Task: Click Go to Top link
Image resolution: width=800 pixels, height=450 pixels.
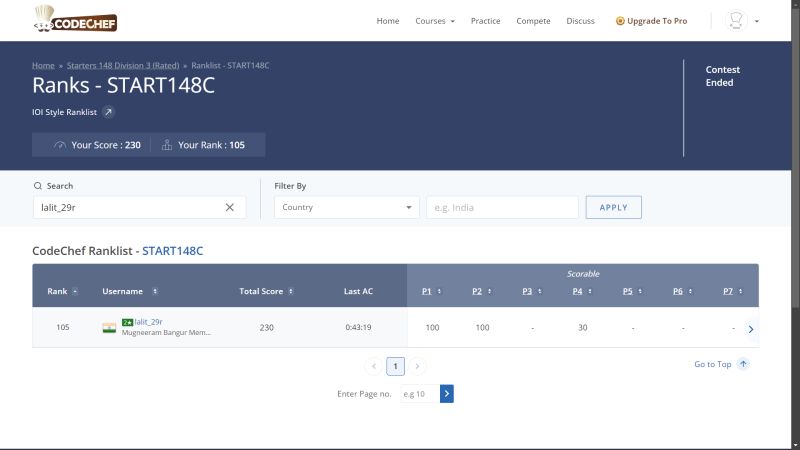Action: pyautogui.click(x=713, y=364)
